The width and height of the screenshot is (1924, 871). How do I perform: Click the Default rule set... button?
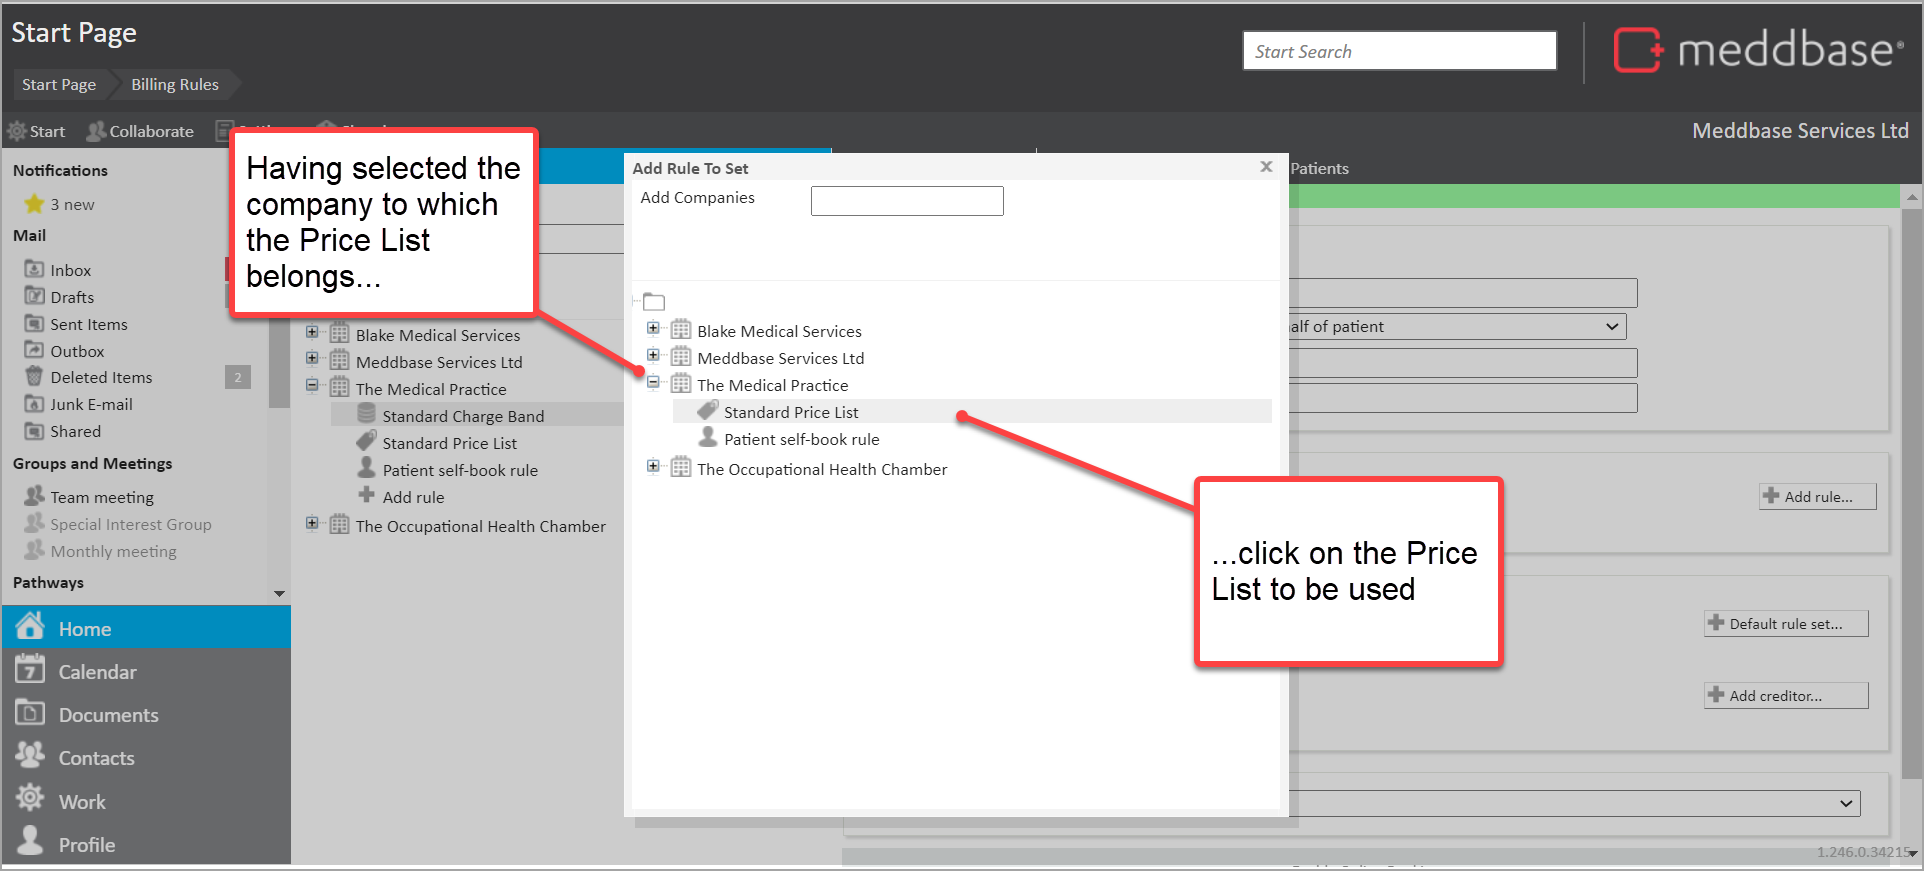(1785, 624)
